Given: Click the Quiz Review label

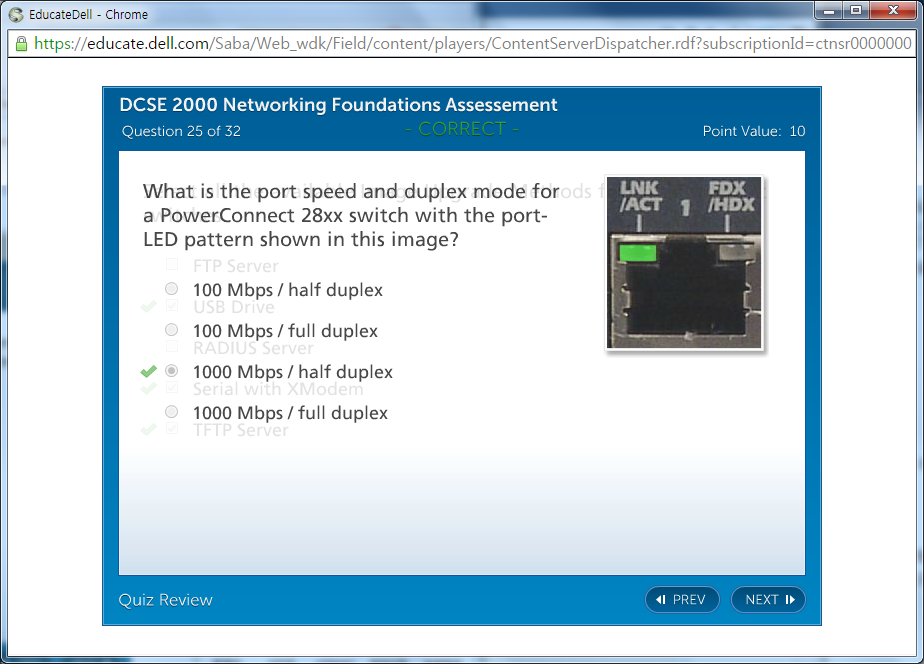Looking at the screenshot, I should [x=165, y=600].
